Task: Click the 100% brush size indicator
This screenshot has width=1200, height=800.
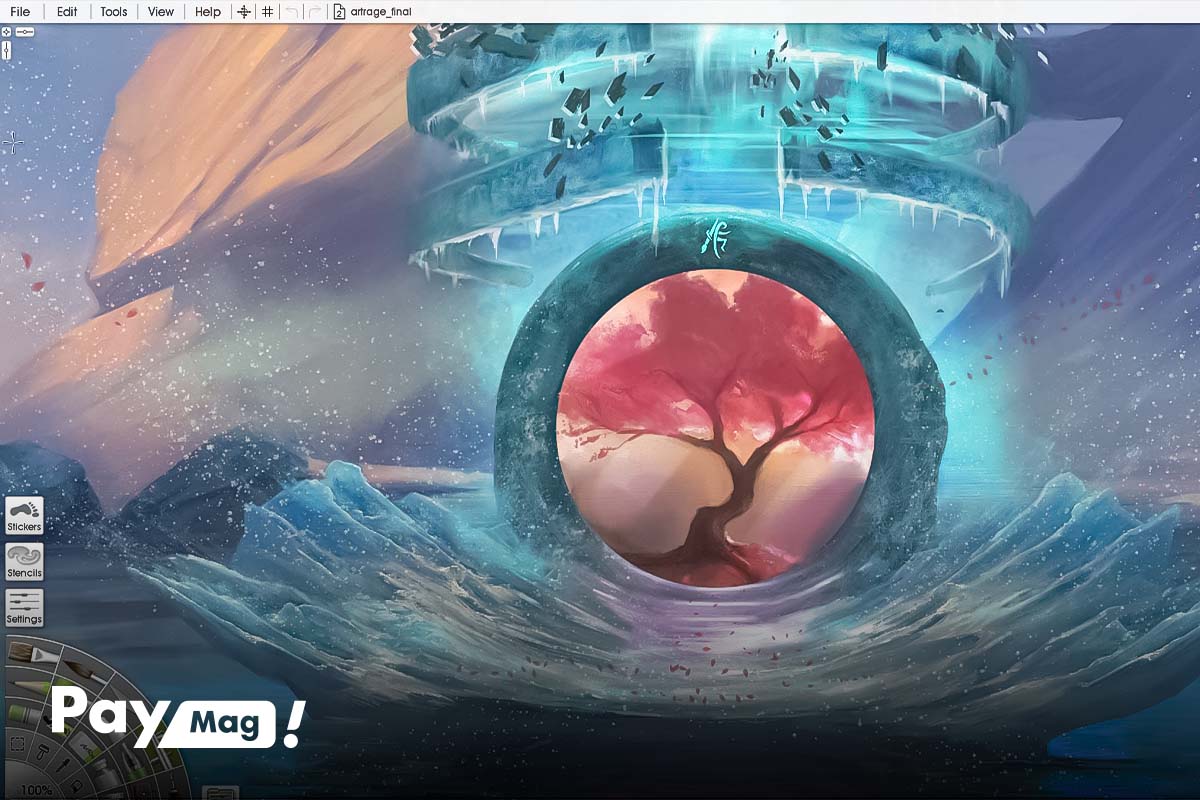Action: pos(36,790)
